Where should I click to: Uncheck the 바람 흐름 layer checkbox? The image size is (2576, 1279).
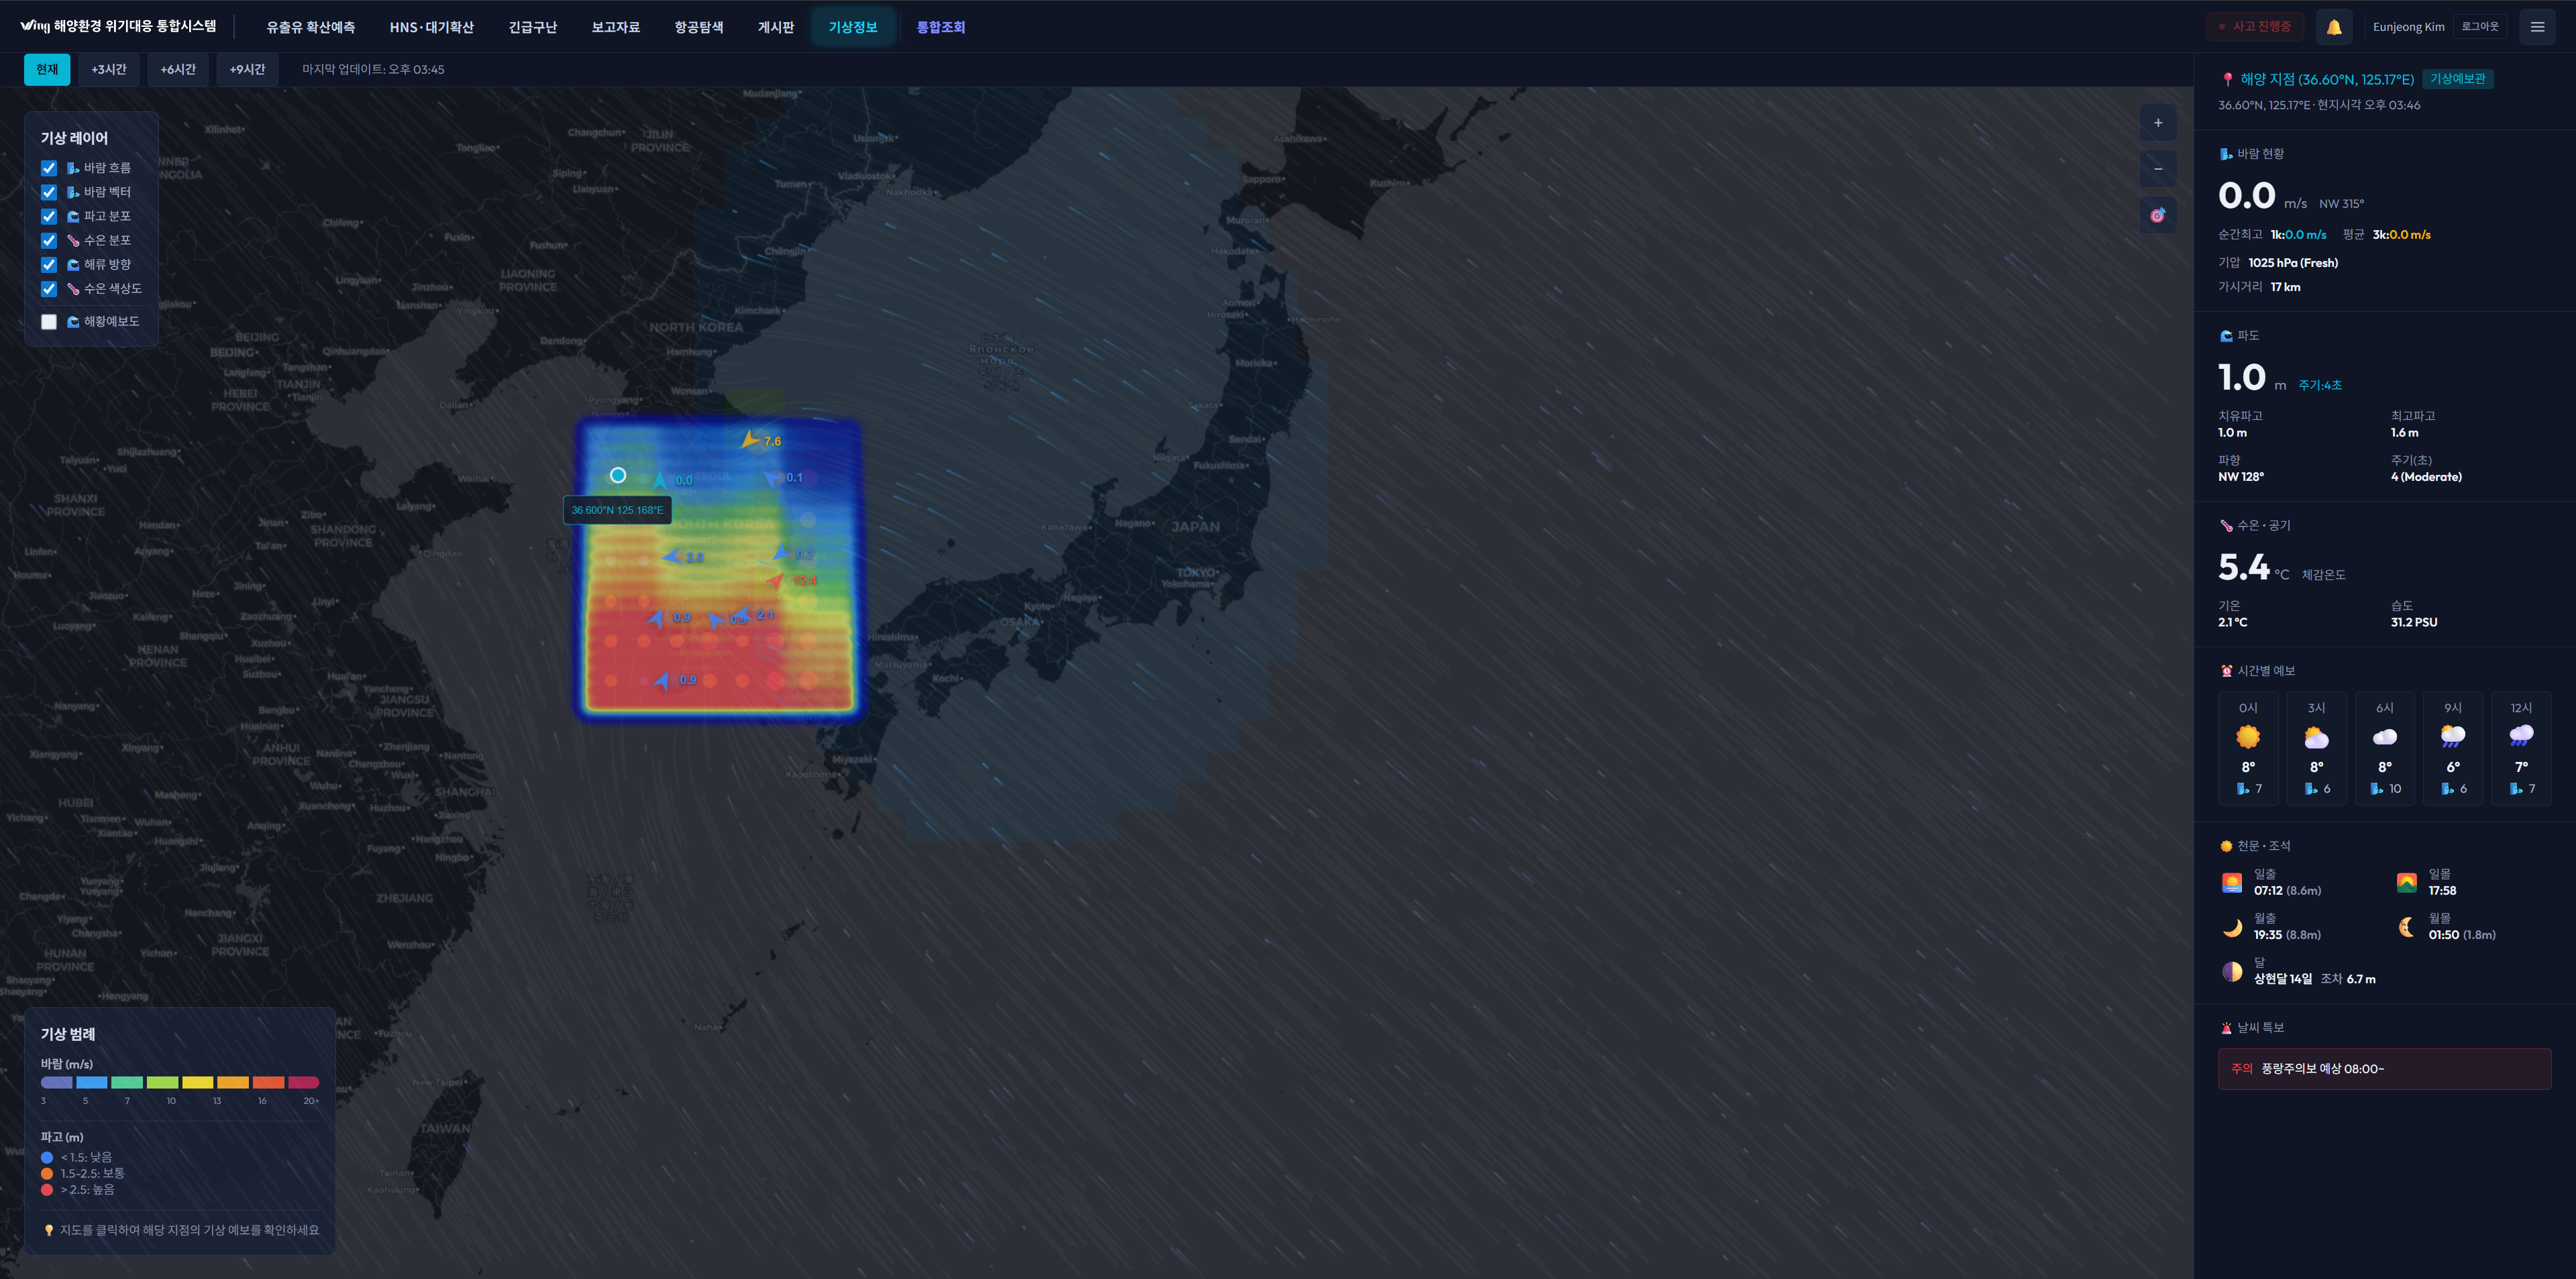tap(49, 168)
